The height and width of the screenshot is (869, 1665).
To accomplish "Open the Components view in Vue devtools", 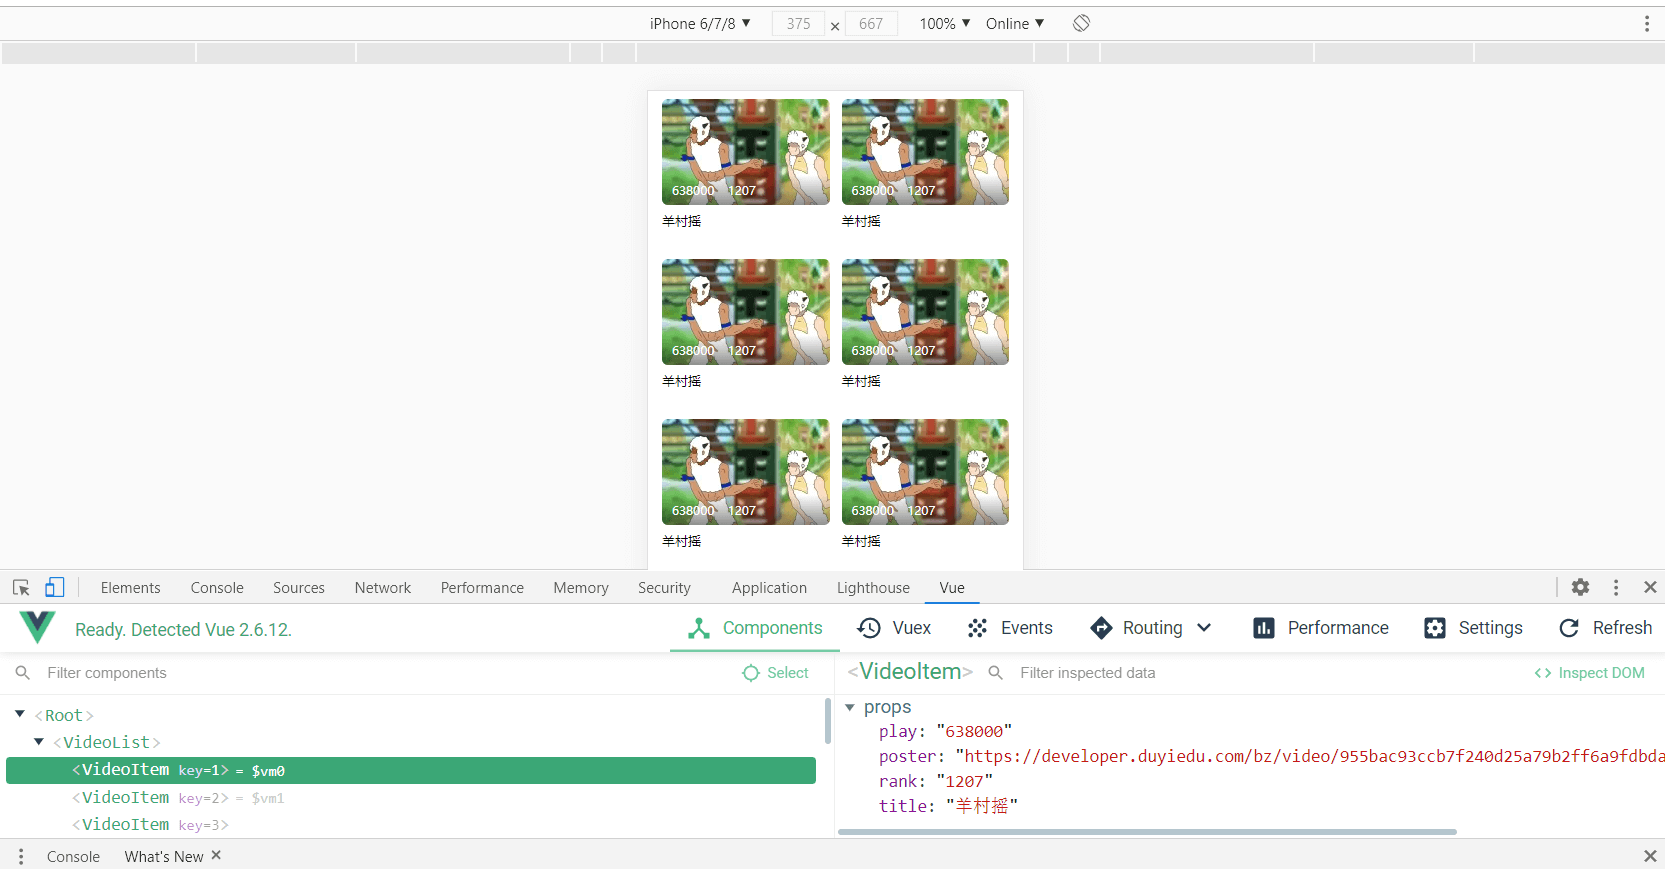I will click(755, 628).
